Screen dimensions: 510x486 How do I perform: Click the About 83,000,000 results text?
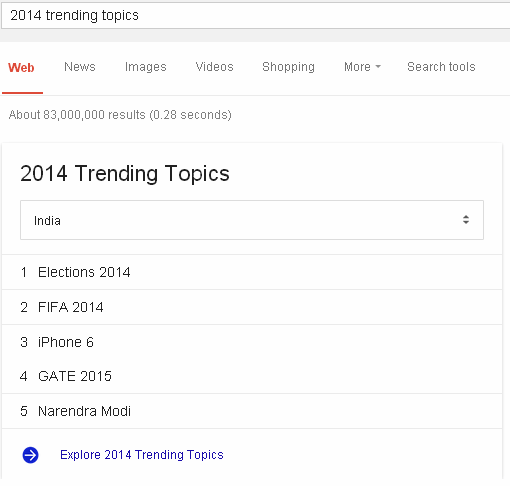[120, 115]
